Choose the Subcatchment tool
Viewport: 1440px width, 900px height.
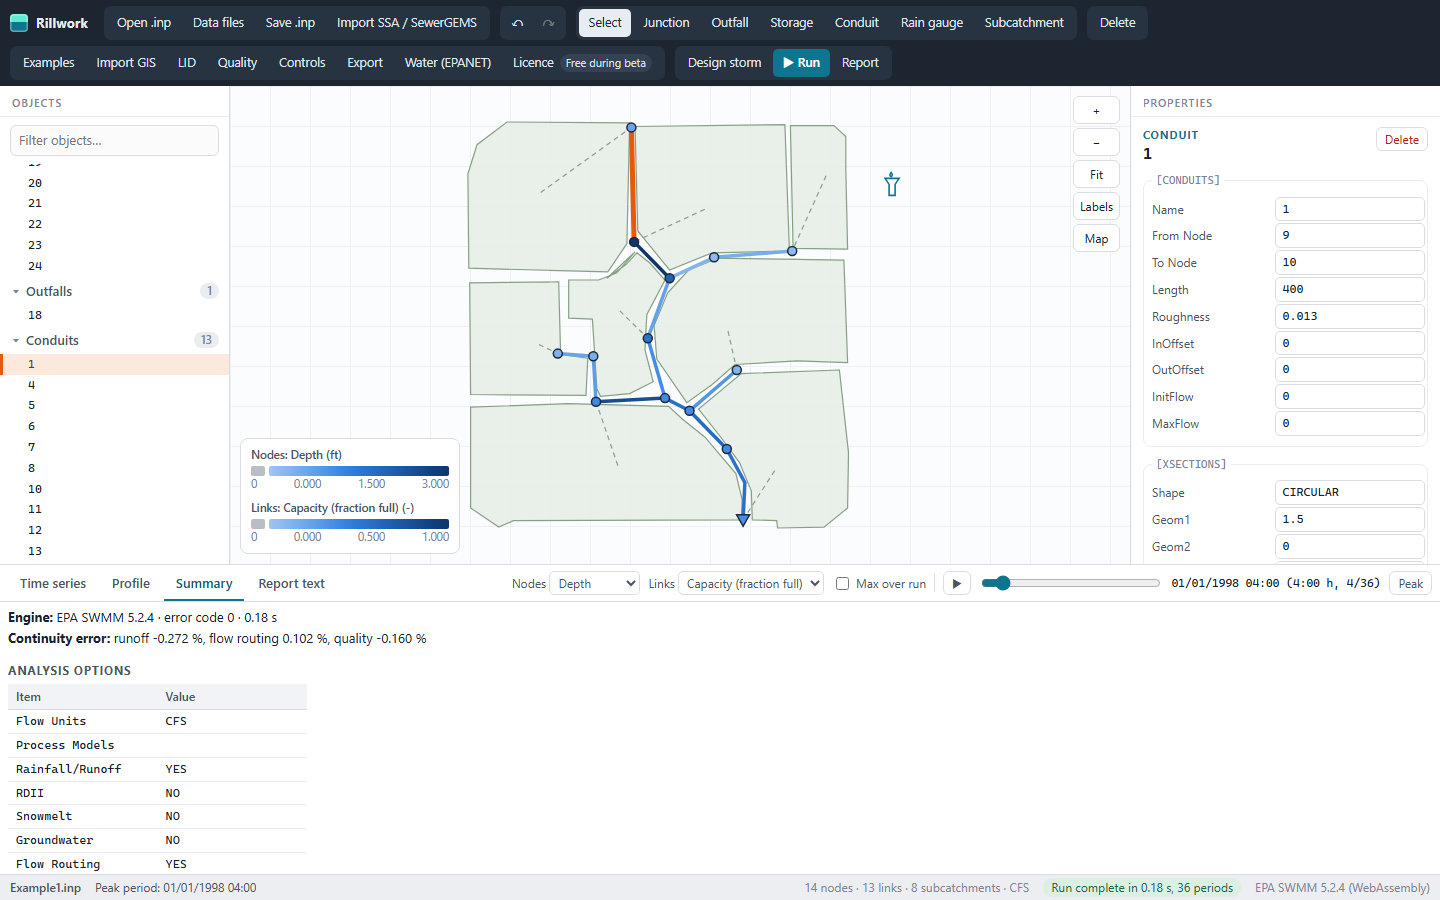[x=1024, y=22]
